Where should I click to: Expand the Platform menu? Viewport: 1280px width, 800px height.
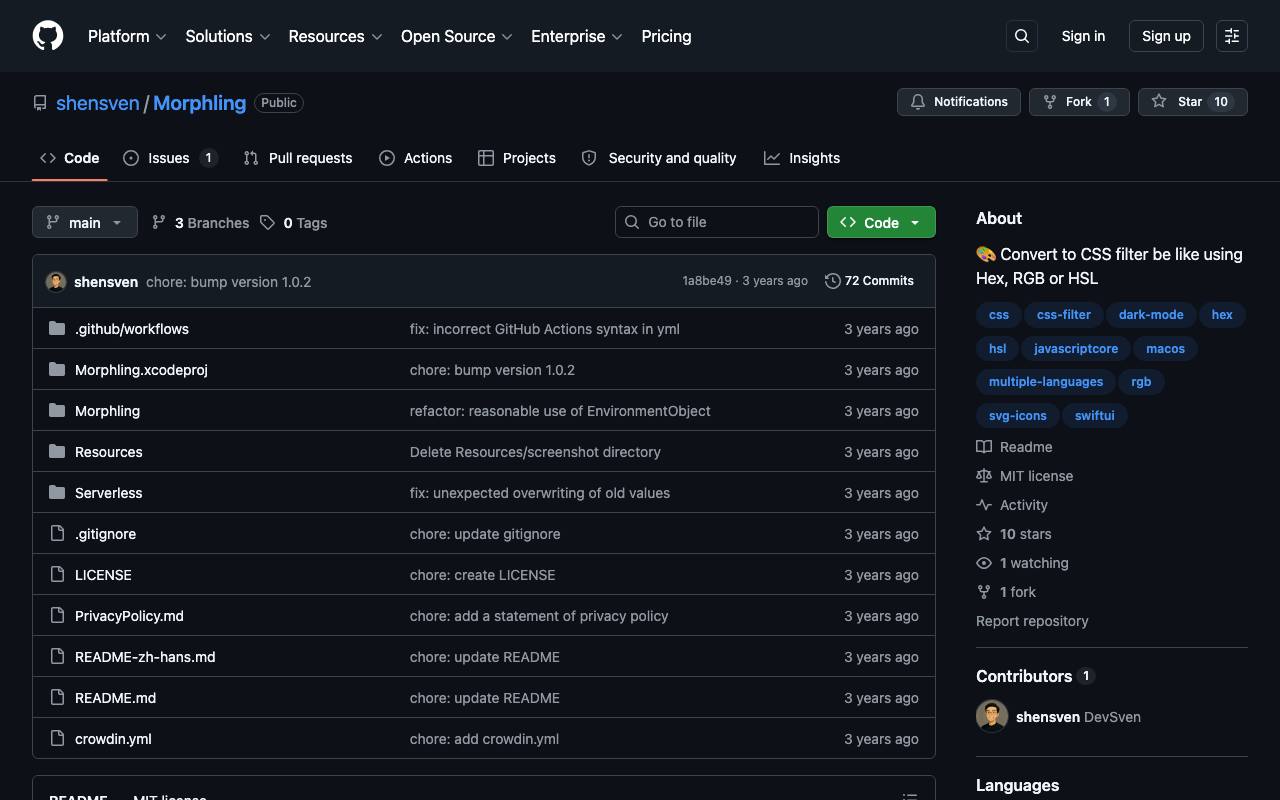(x=127, y=36)
